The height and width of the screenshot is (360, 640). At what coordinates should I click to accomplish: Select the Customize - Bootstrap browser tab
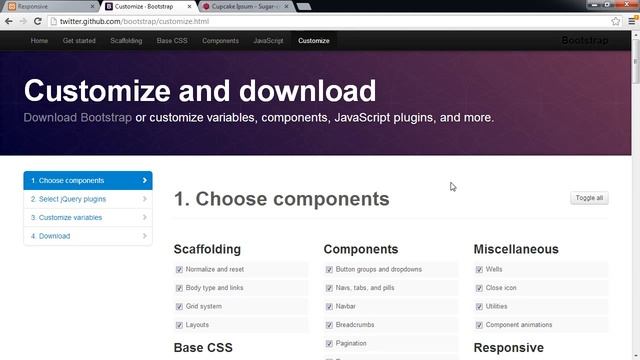point(148,7)
